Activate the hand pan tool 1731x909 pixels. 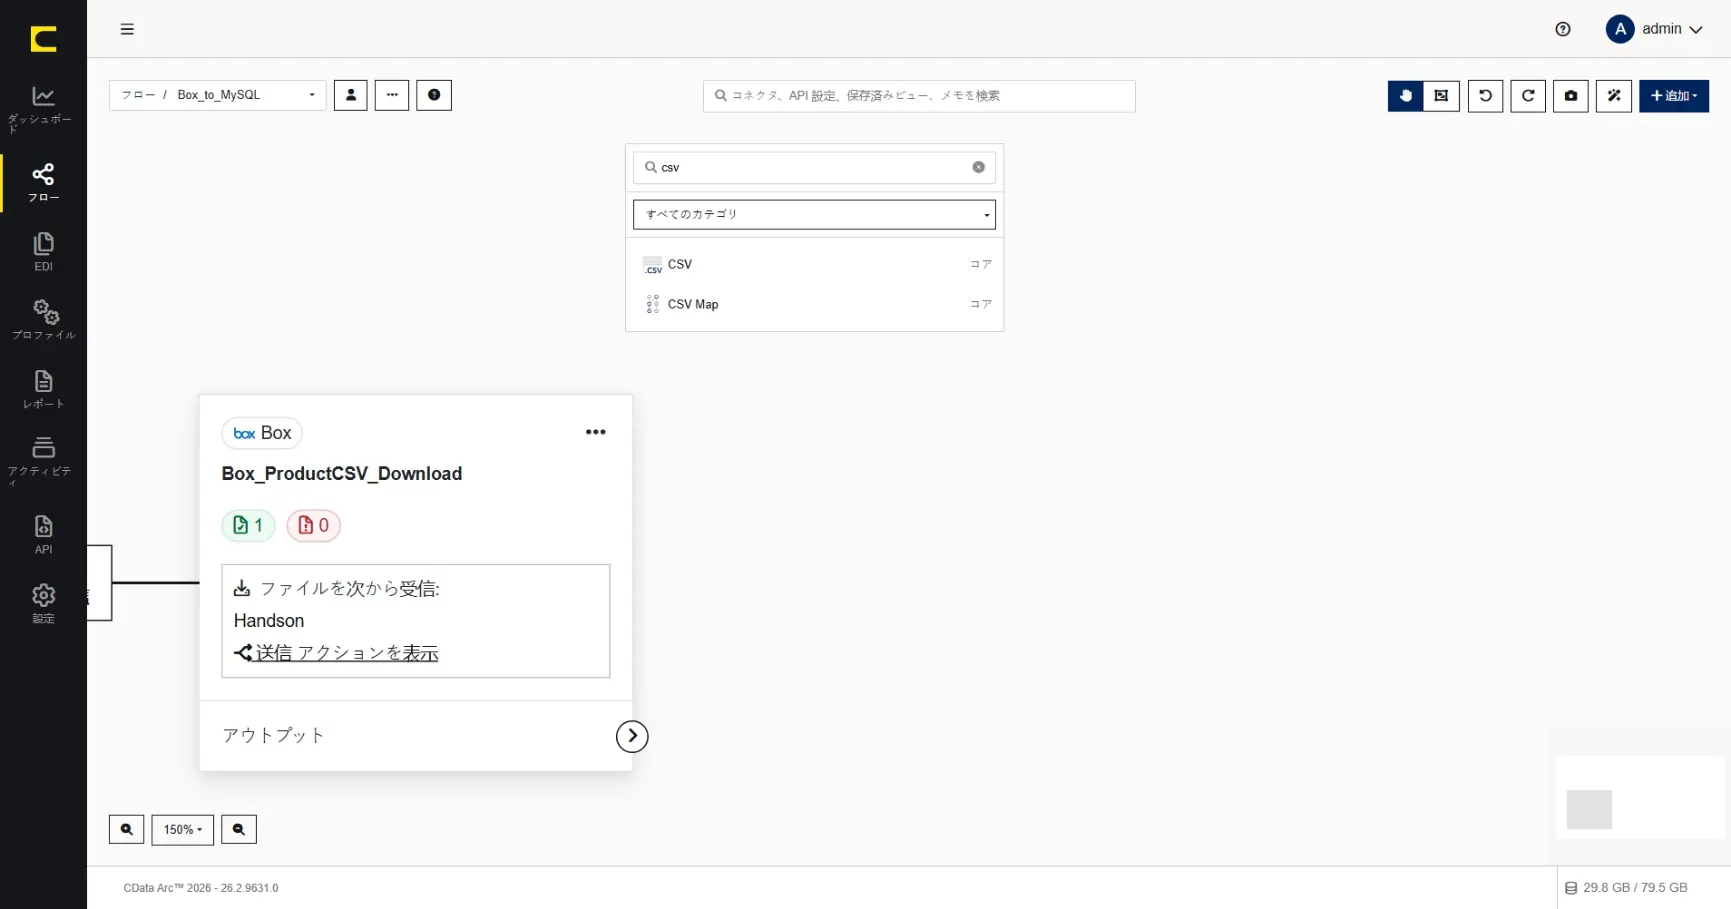pyautogui.click(x=1405, y=96)
